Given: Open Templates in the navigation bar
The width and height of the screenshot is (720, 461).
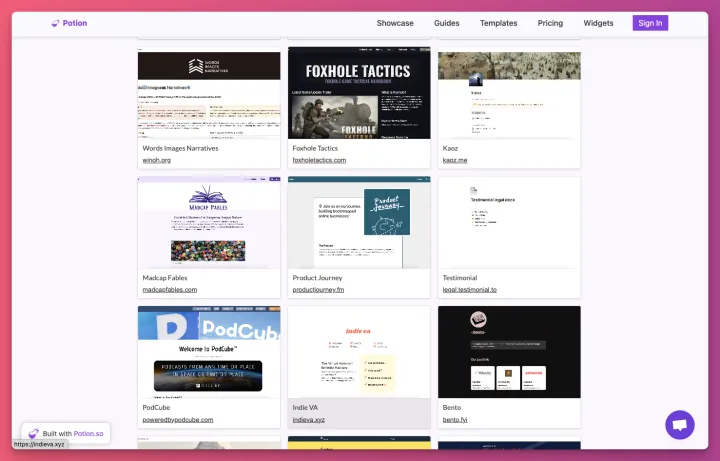Looking at the screenshot, I should click(x=498, y=23).
